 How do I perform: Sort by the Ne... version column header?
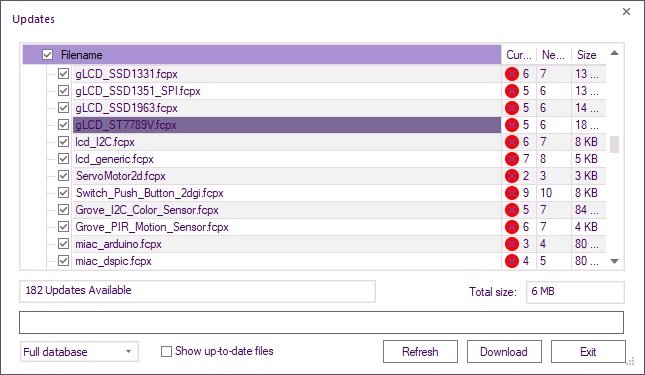click(554, 55)
